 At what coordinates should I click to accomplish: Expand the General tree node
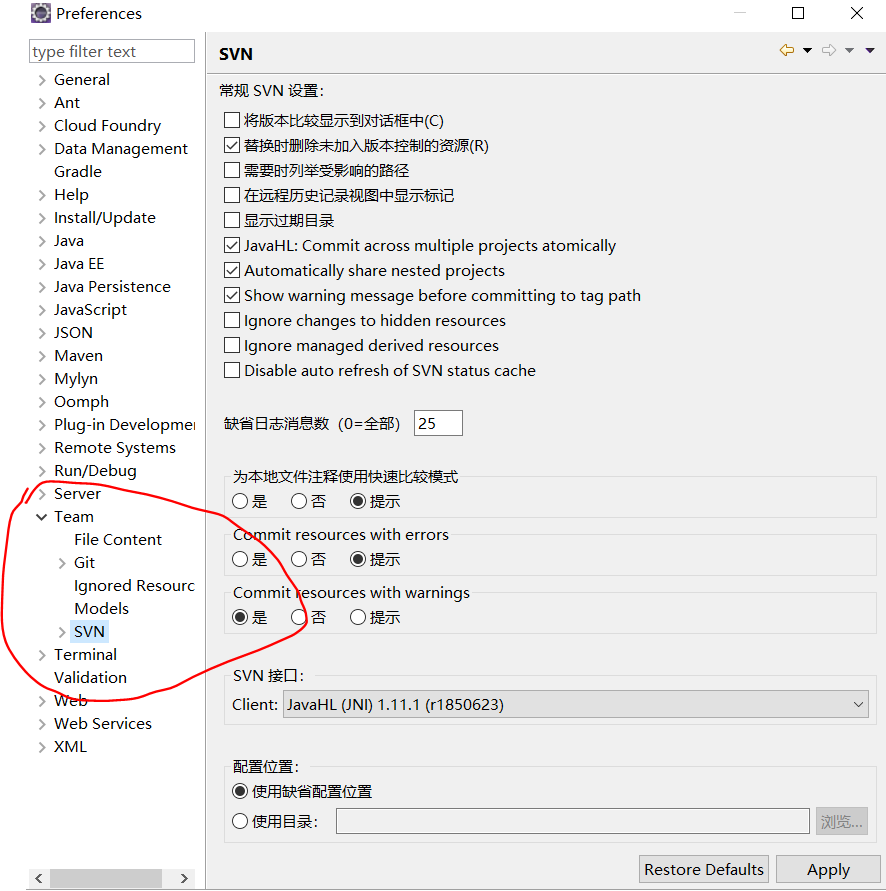pos(41,80)
